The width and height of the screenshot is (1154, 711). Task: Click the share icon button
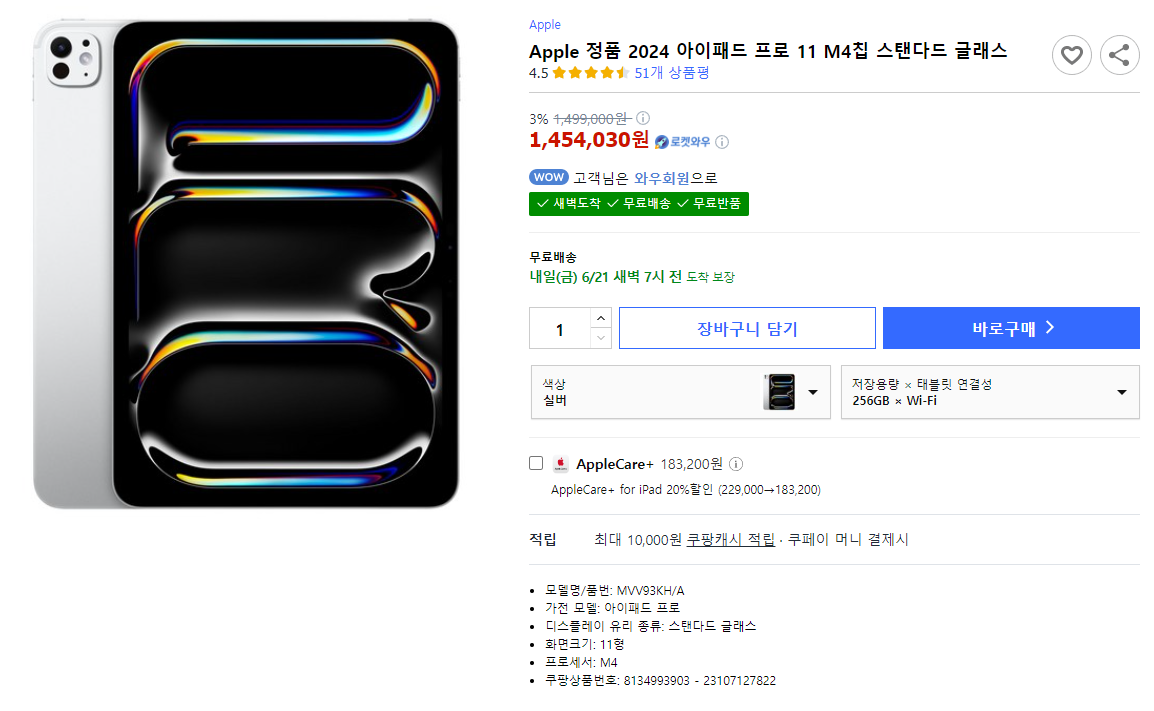[1119, 55]
